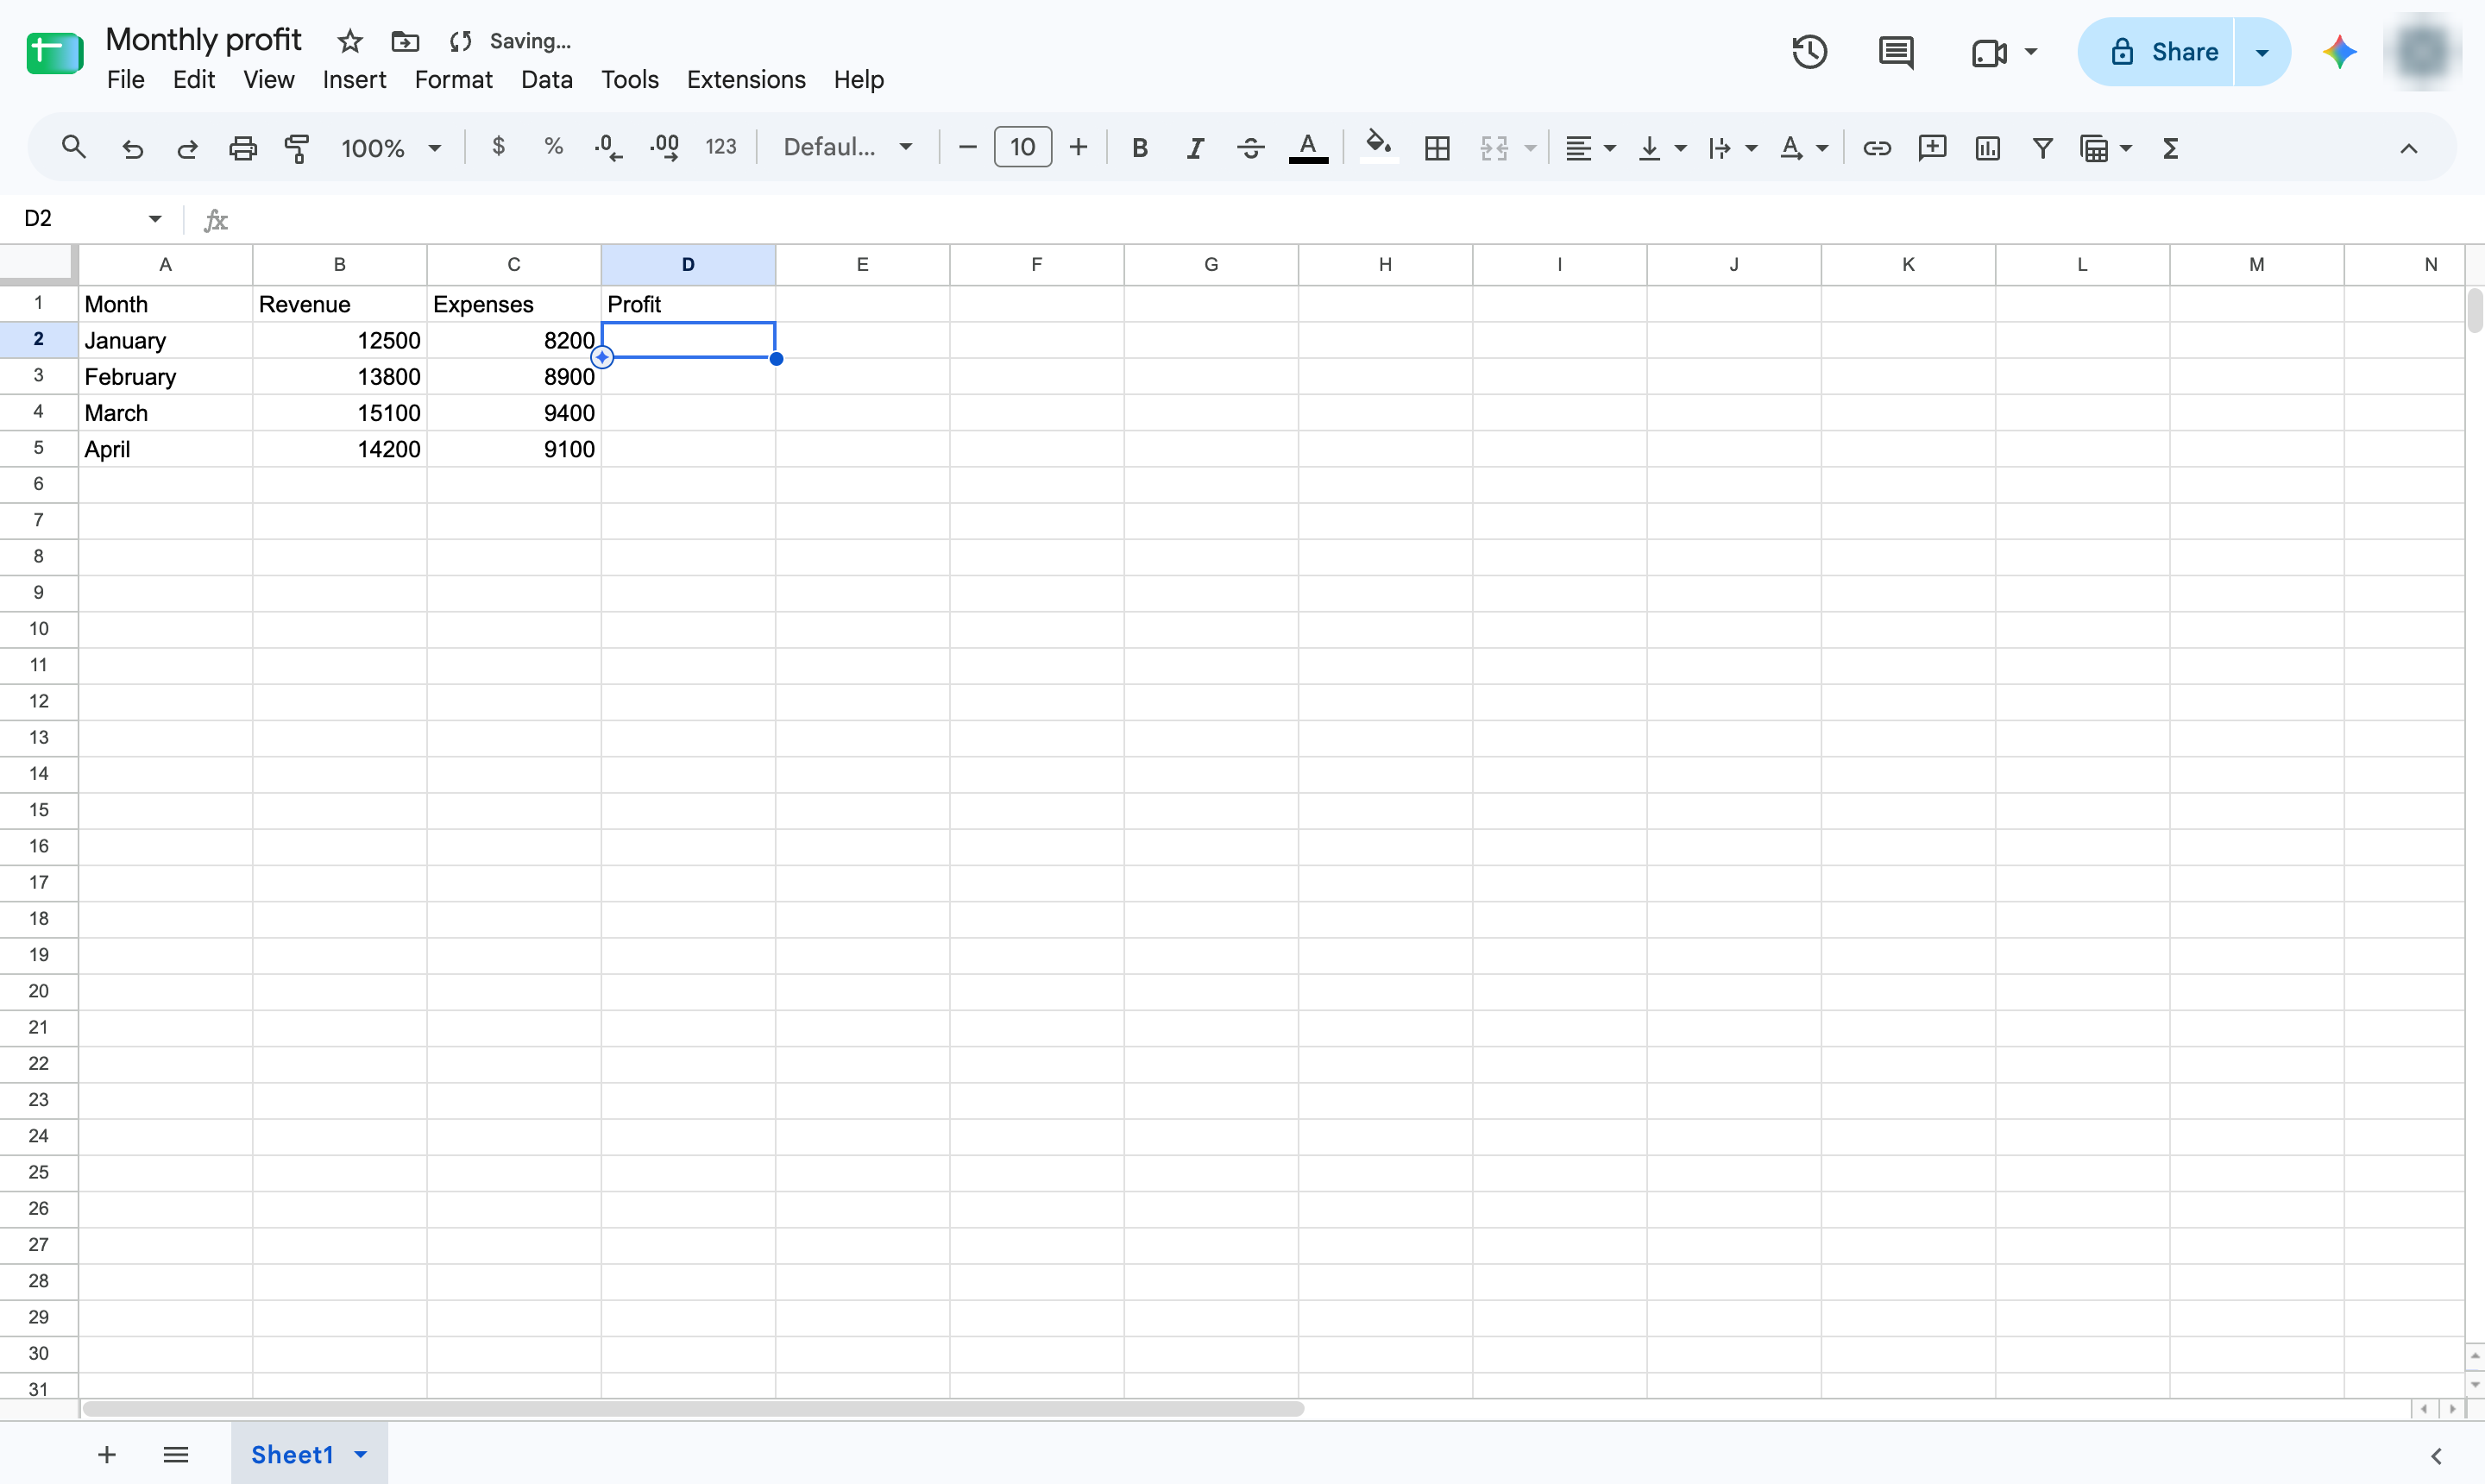Viewport: 2485px width, 1484px height.
Task: Toggle italic formatting
Action: tap(1195, 148)
